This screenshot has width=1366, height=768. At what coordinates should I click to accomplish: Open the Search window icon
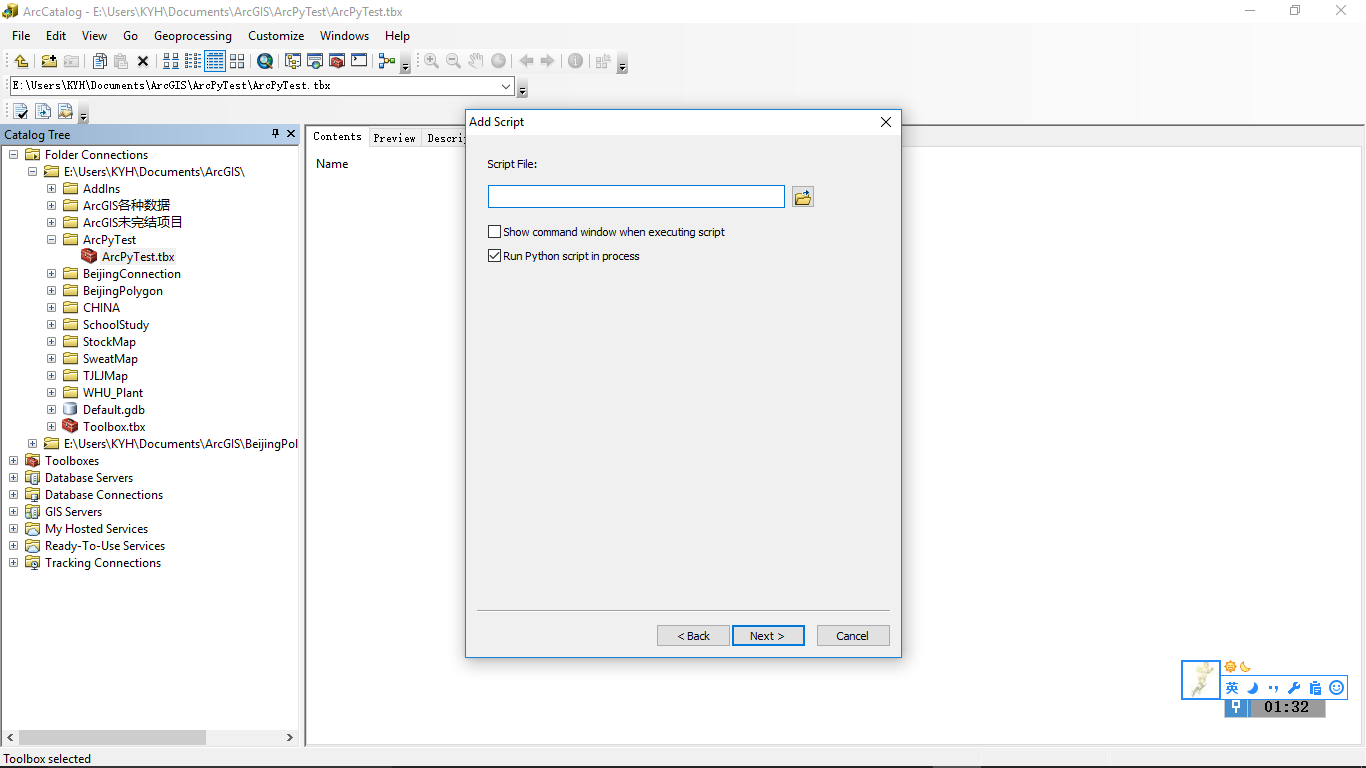tap(315, 61)
